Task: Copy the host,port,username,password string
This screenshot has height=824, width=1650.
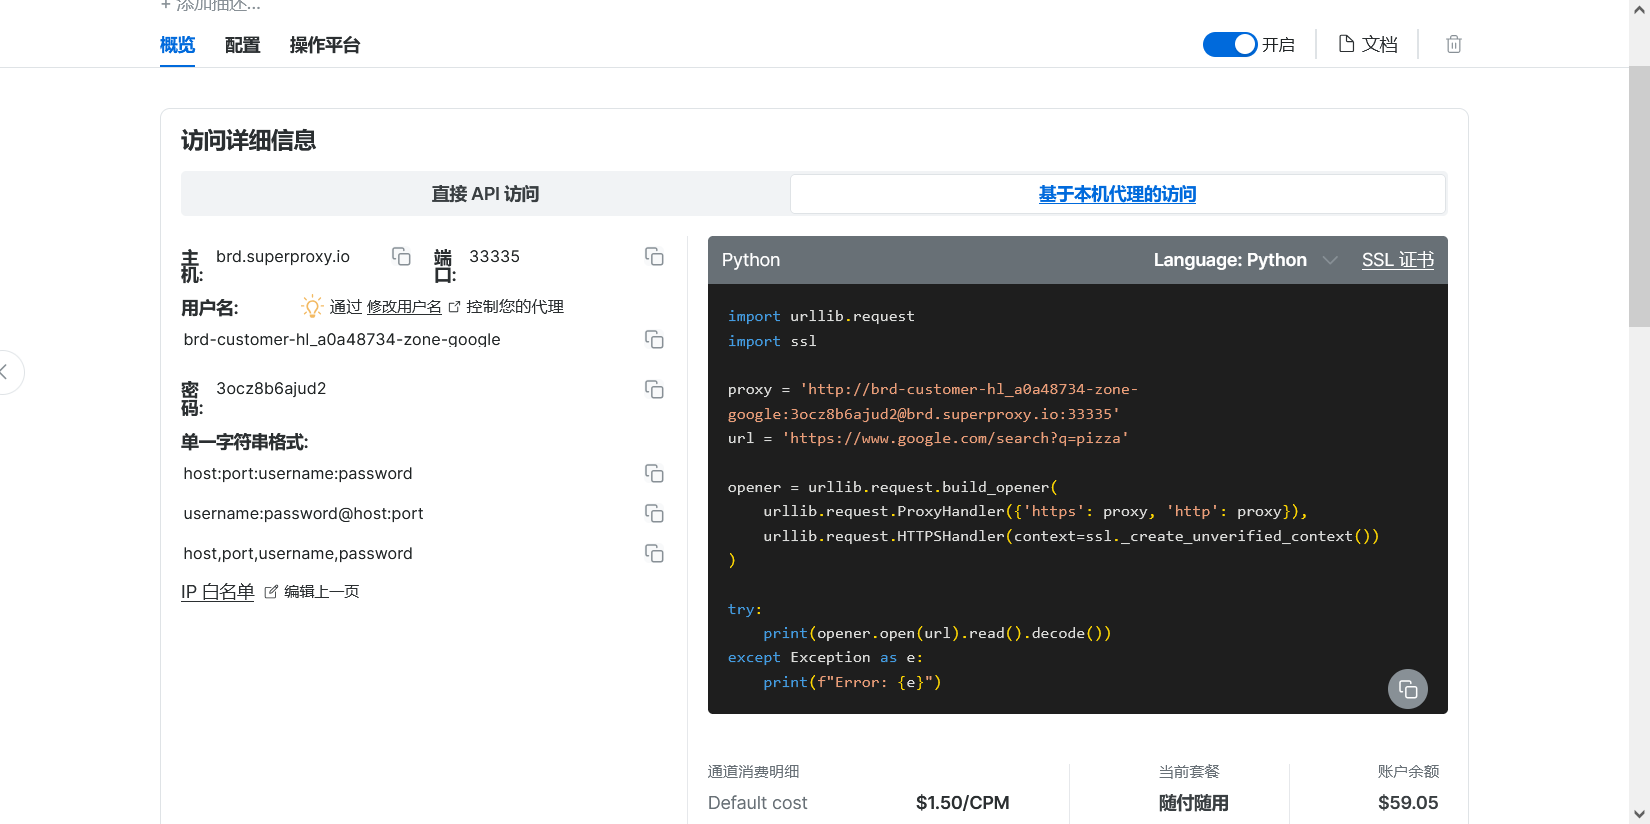Action: pos(654,553)
